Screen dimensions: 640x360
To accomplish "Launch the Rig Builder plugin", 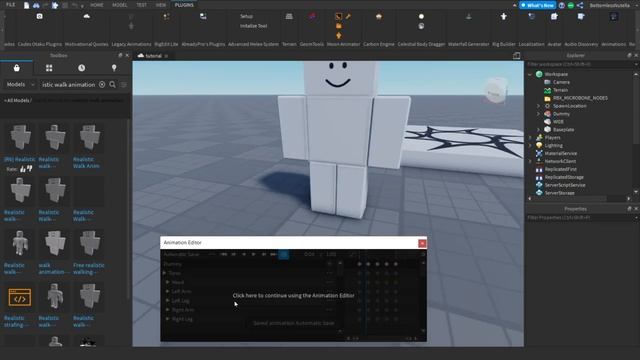I will coord(504,16).
